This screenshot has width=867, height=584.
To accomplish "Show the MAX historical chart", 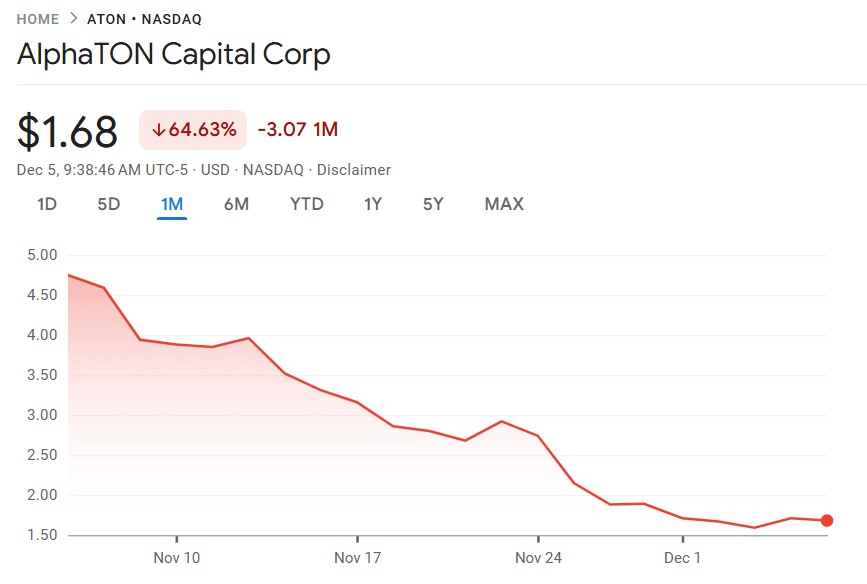I will click(503, 204).
